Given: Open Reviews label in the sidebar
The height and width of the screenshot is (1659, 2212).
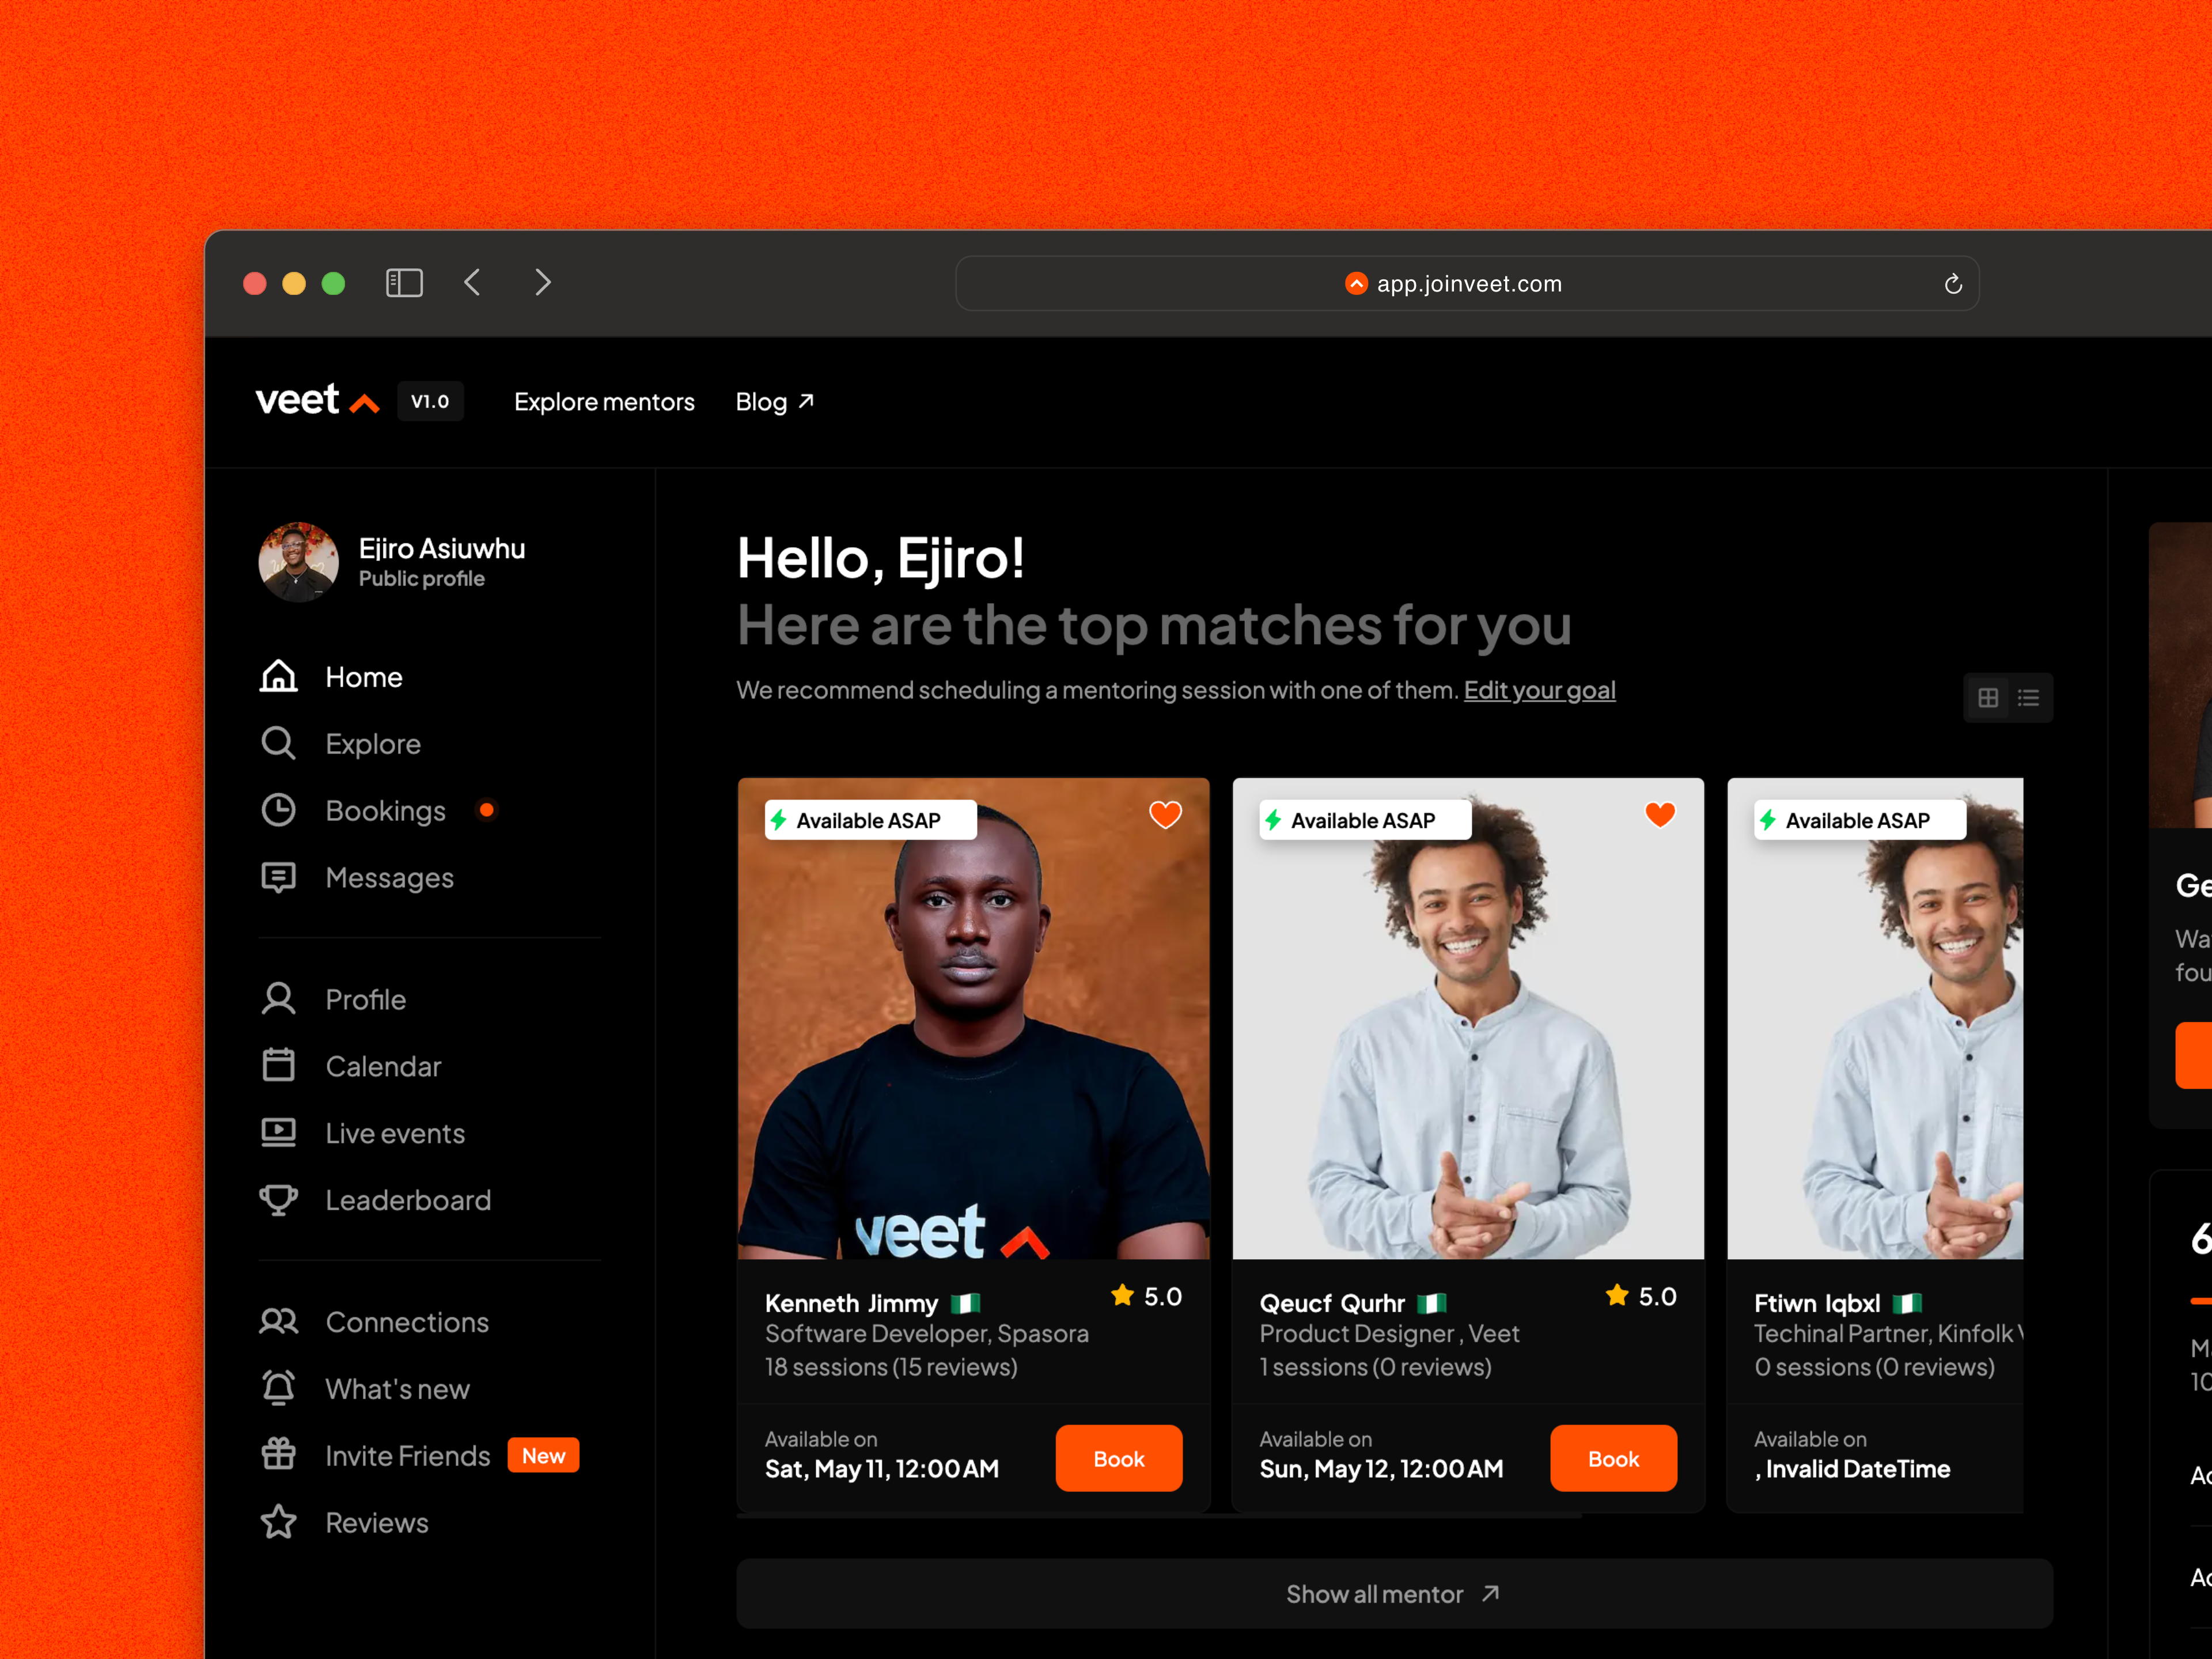Looking at the screenshot, I should pos(376,1523).
